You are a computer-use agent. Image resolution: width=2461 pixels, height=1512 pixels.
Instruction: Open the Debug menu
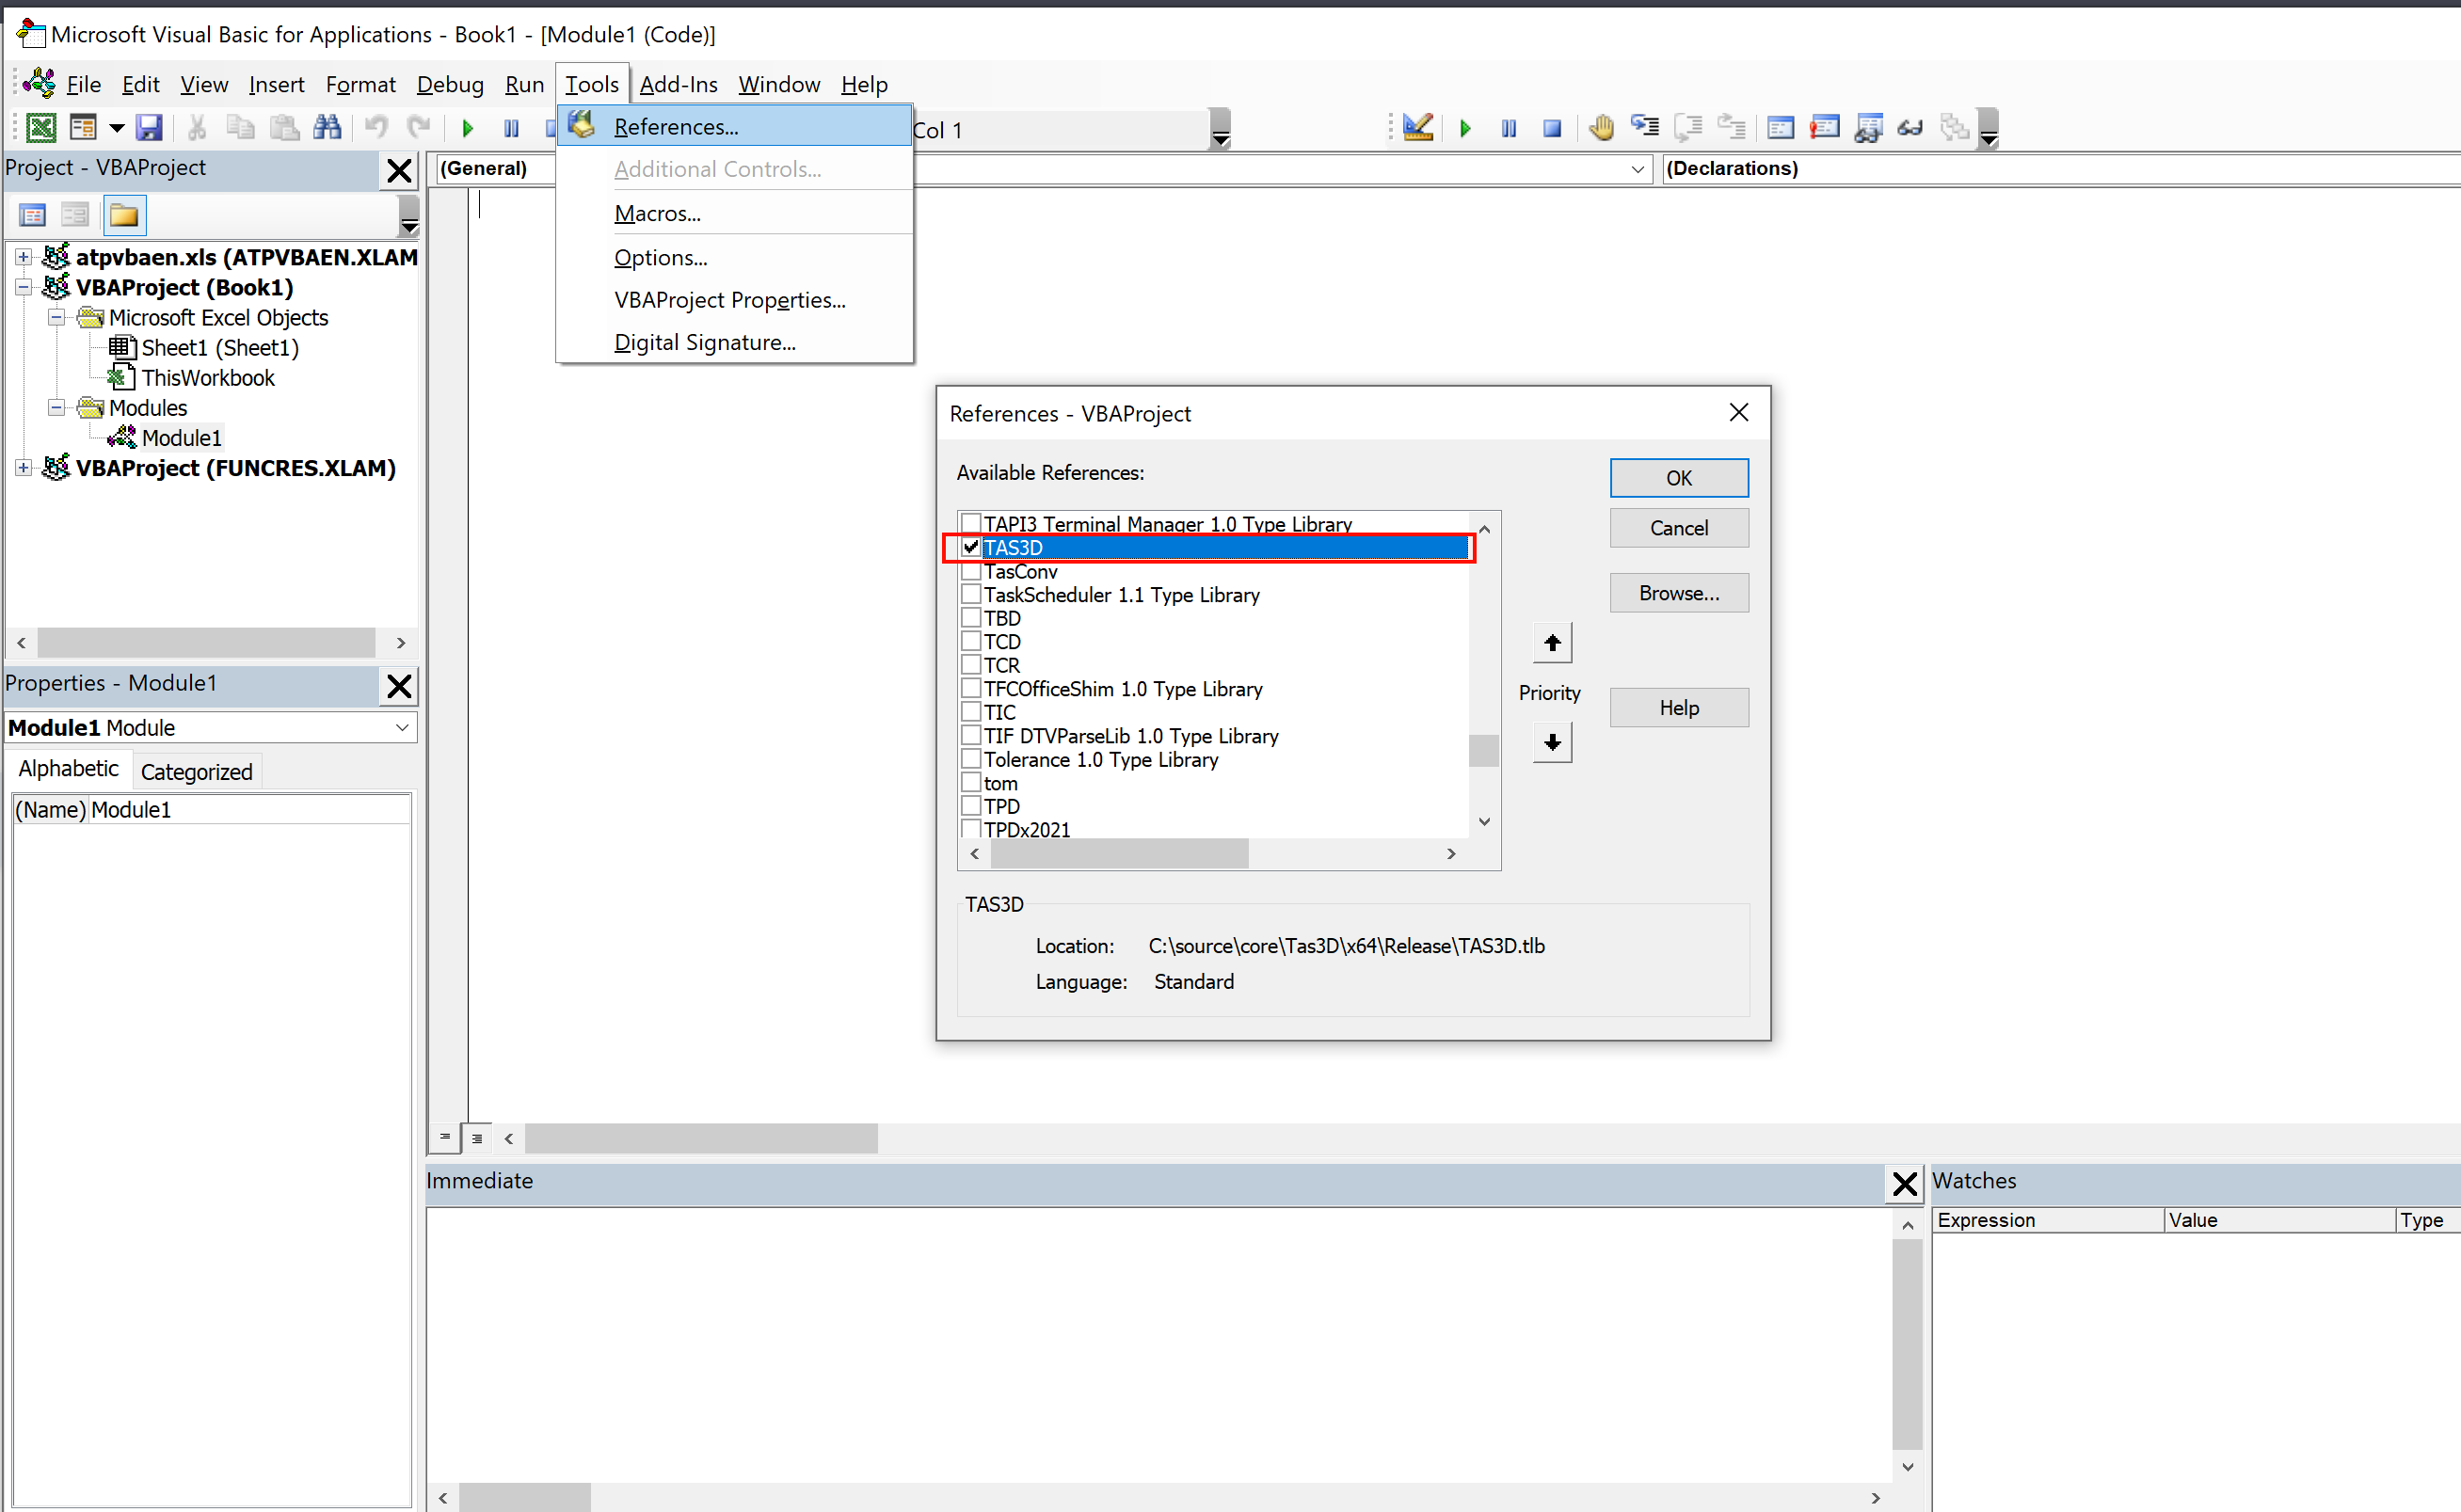click(450, 84)
